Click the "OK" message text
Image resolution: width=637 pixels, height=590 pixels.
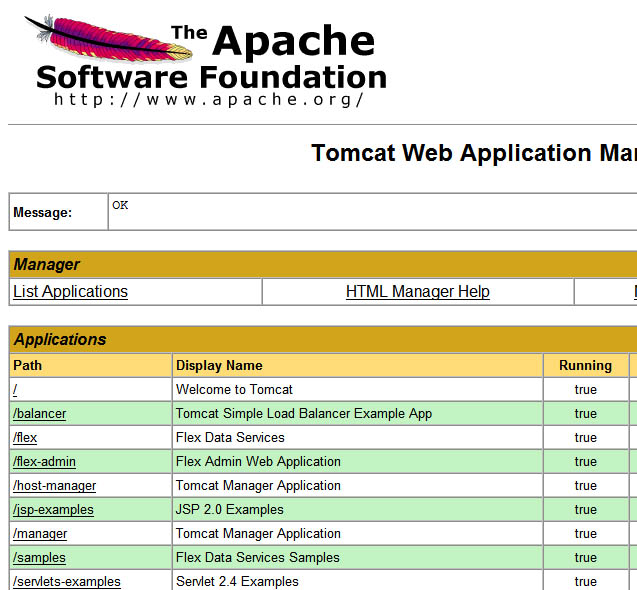[x=120, y=205]
